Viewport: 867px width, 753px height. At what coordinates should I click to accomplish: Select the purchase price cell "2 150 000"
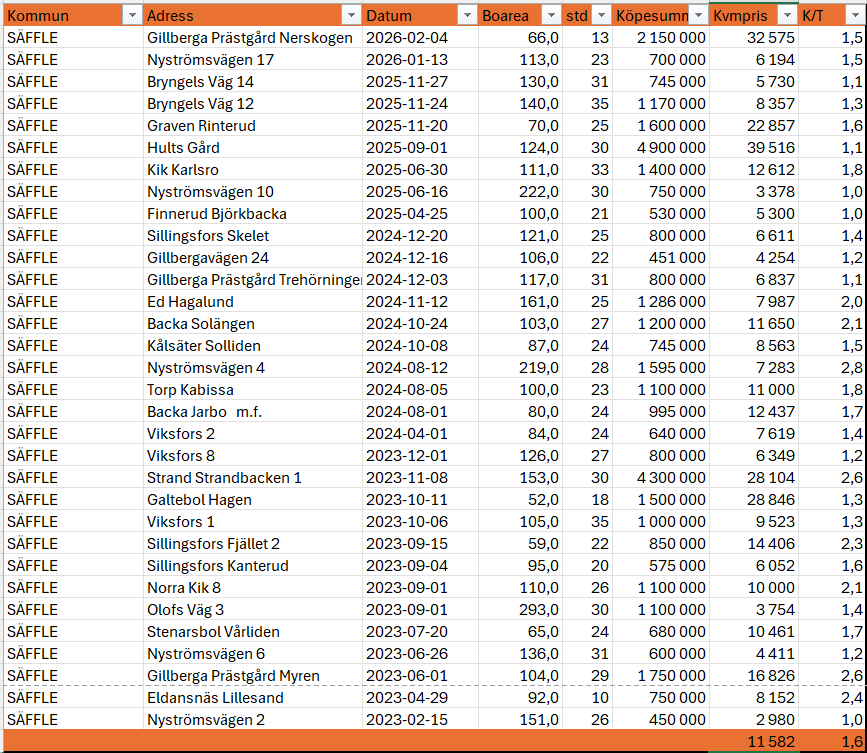point(661,38)
